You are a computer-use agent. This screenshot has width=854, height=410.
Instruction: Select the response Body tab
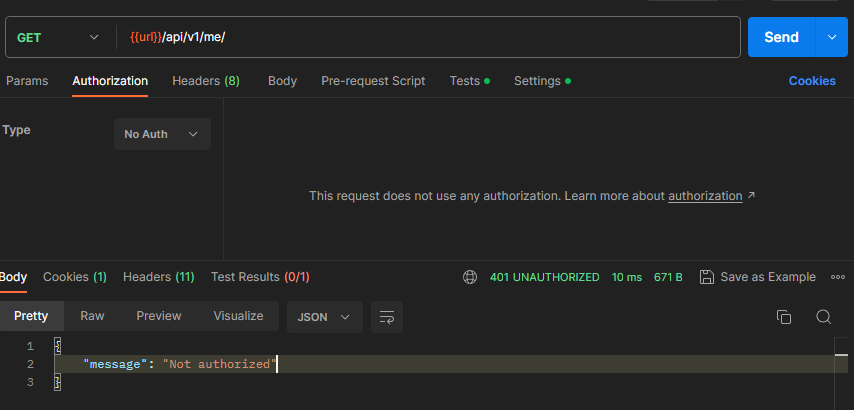click(x=13, y=277)
